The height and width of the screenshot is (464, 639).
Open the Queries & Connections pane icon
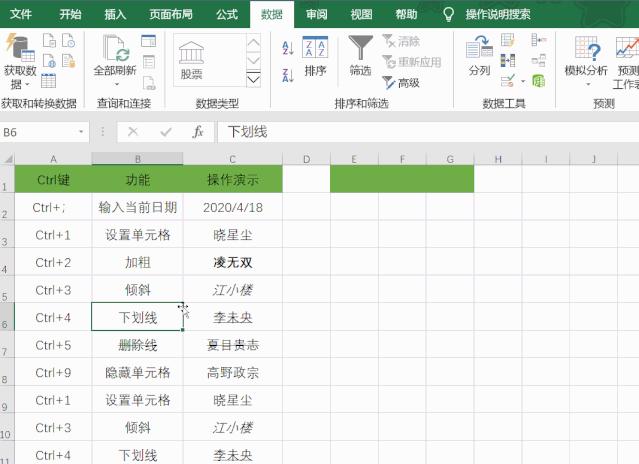(148, 41)
